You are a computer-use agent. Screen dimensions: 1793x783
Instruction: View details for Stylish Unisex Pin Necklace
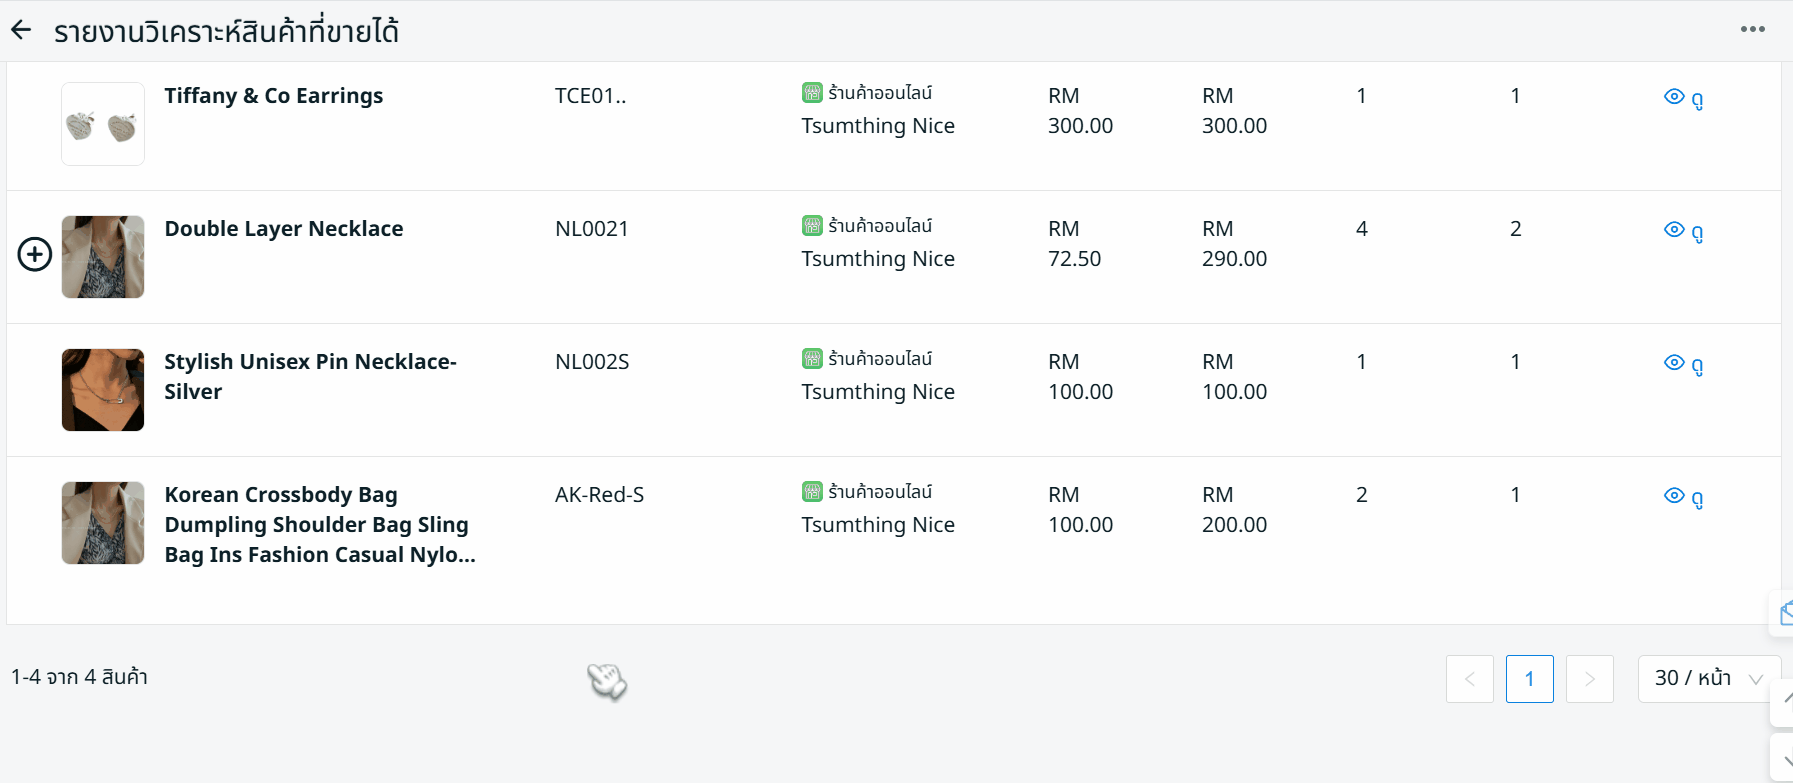click(x=1683, y=363)
